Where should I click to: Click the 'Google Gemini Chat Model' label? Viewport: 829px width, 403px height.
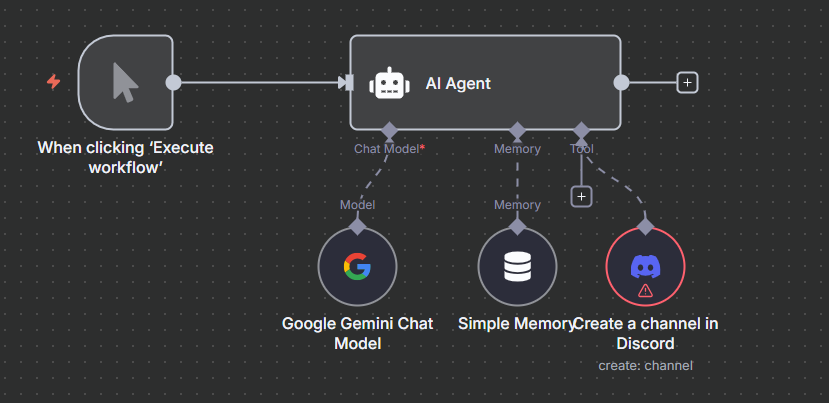pos(357,333)
